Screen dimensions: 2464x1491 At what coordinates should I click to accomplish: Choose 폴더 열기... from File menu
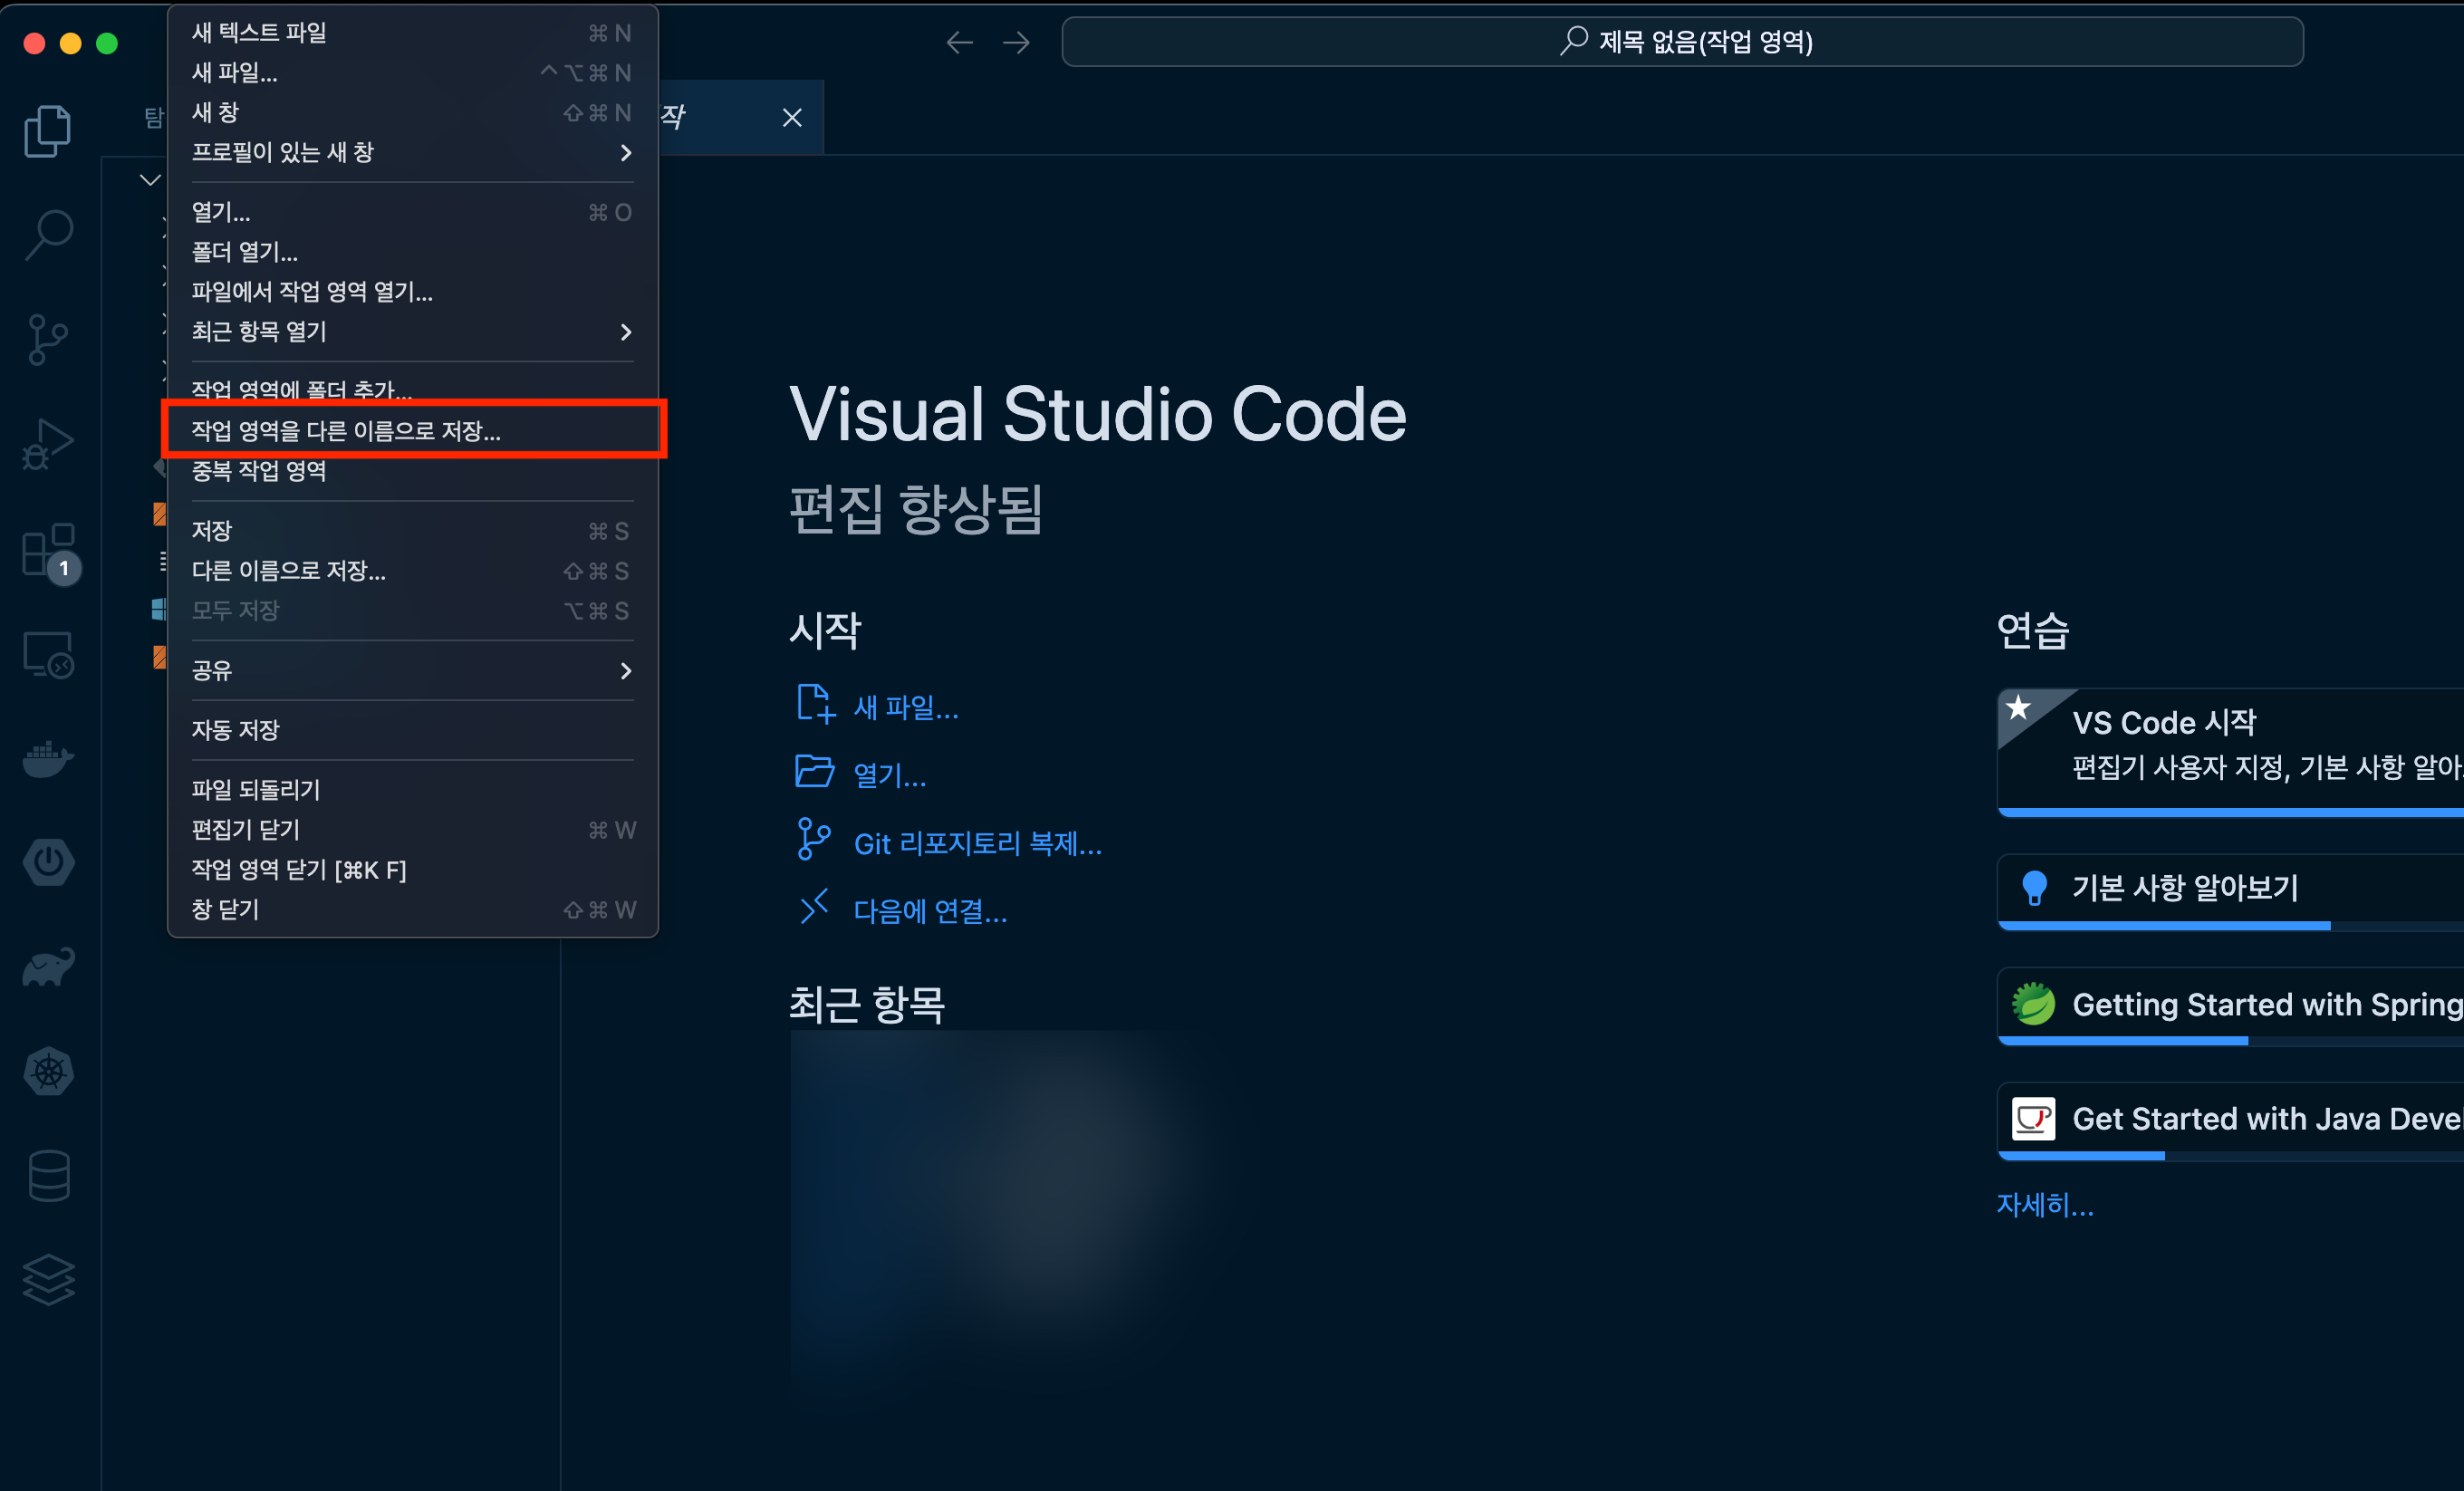pyautogui.click(x=245, y=252)
